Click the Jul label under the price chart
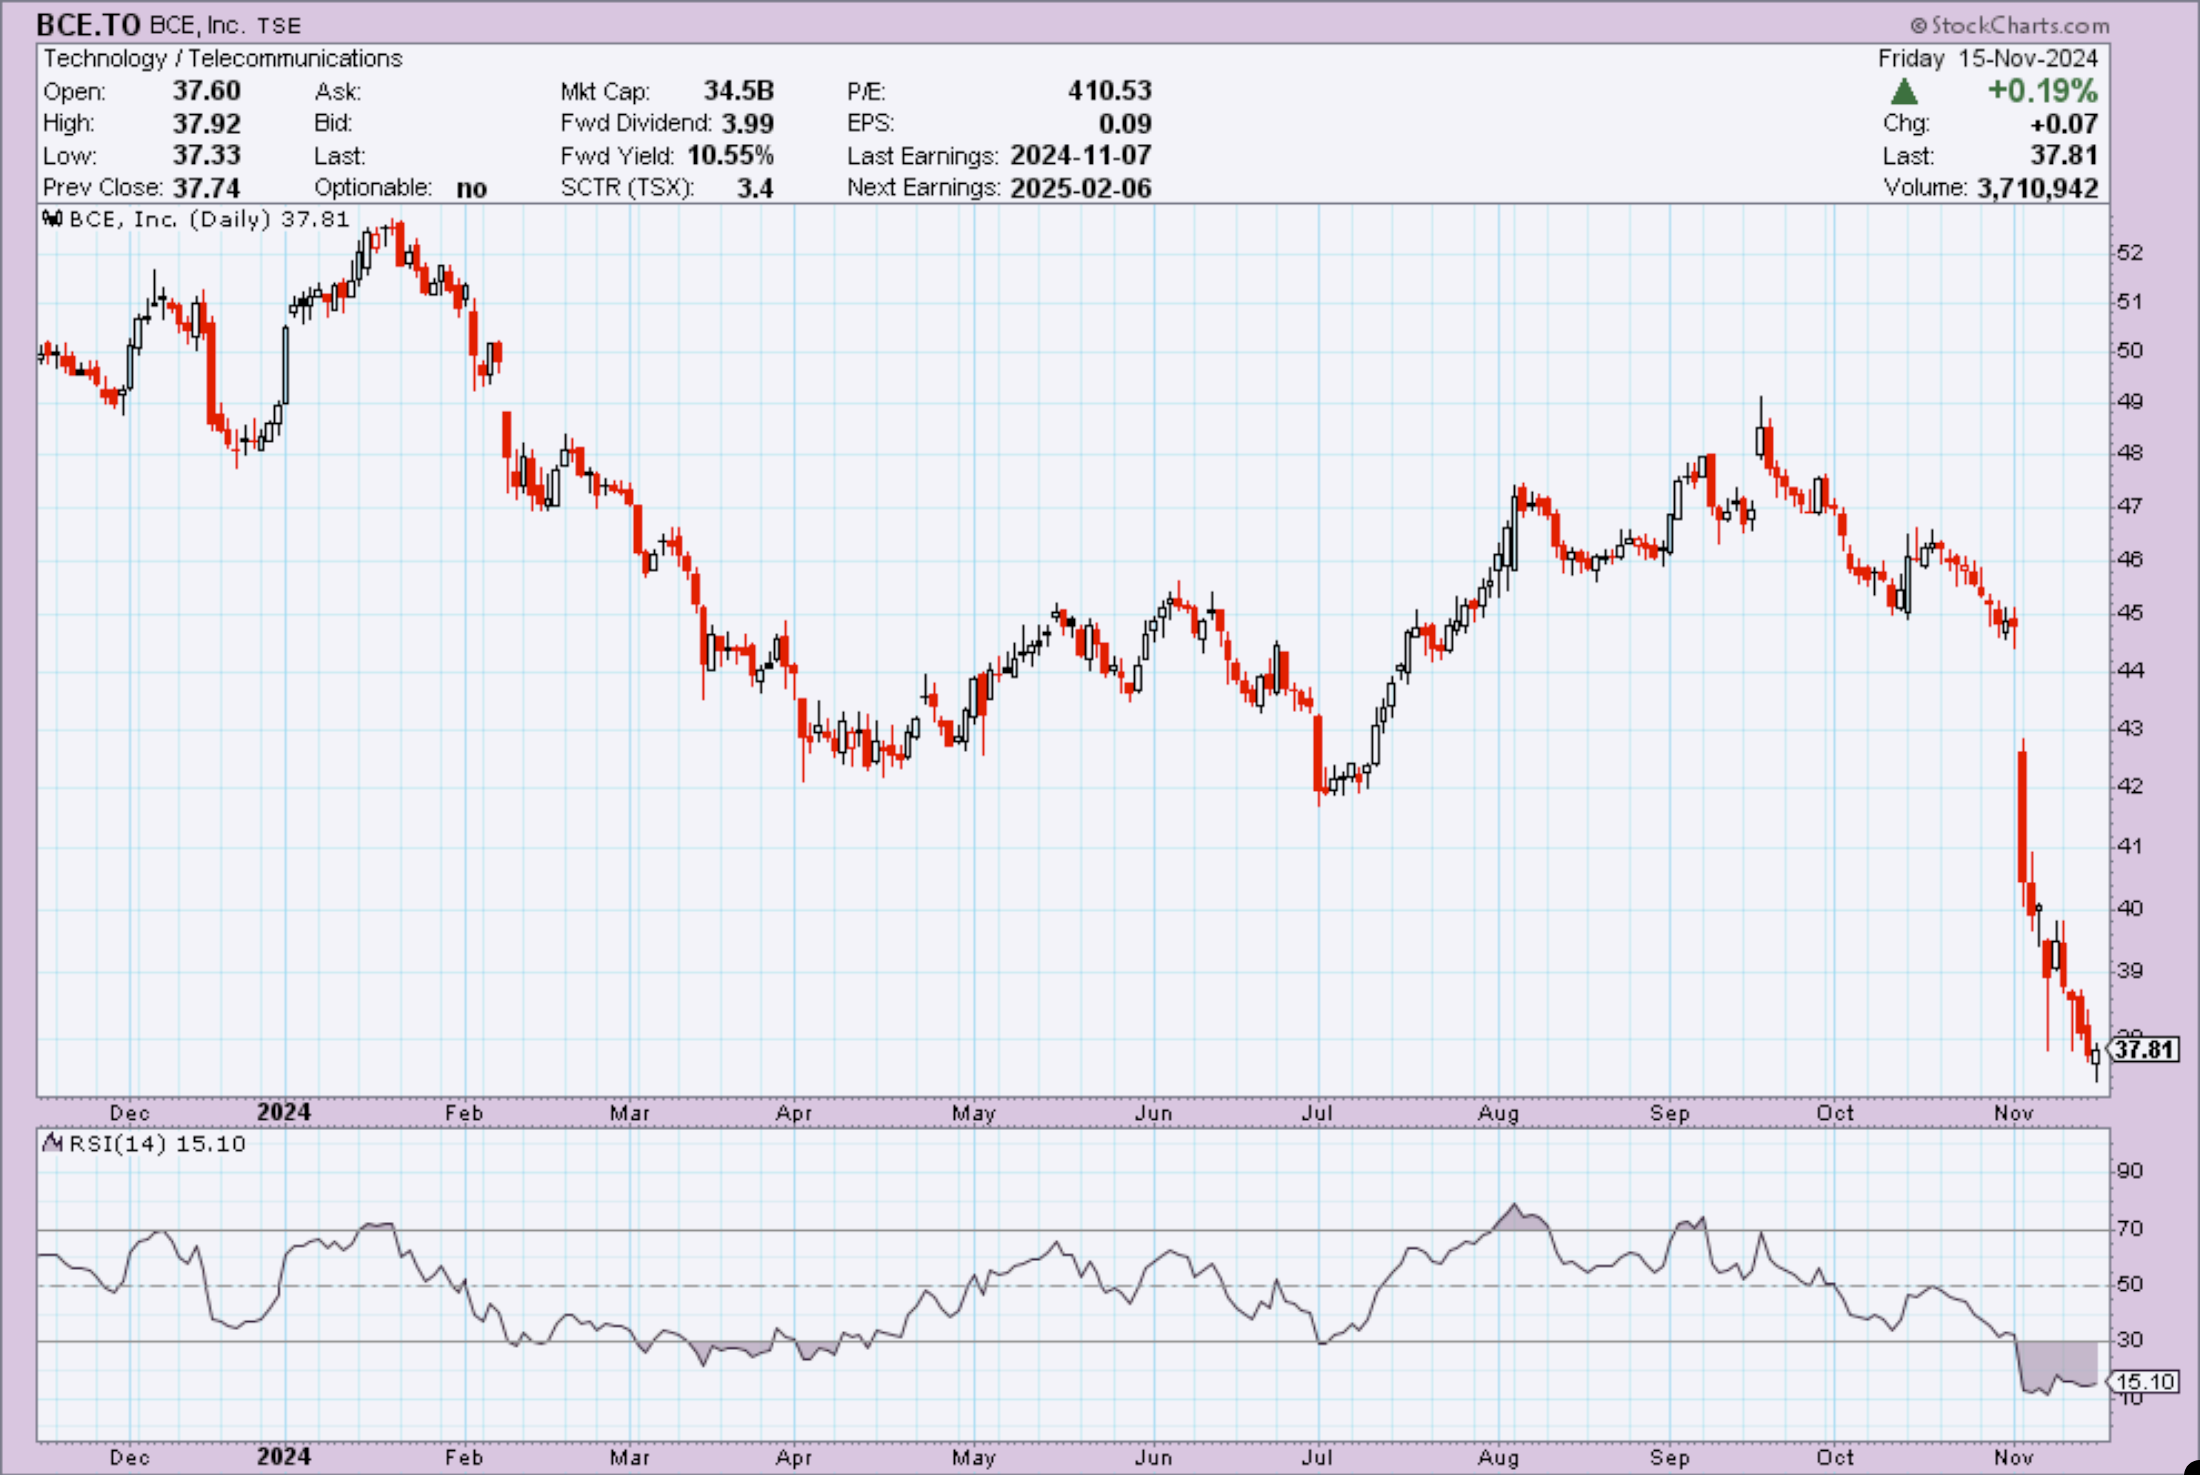 point(1317,1112)
